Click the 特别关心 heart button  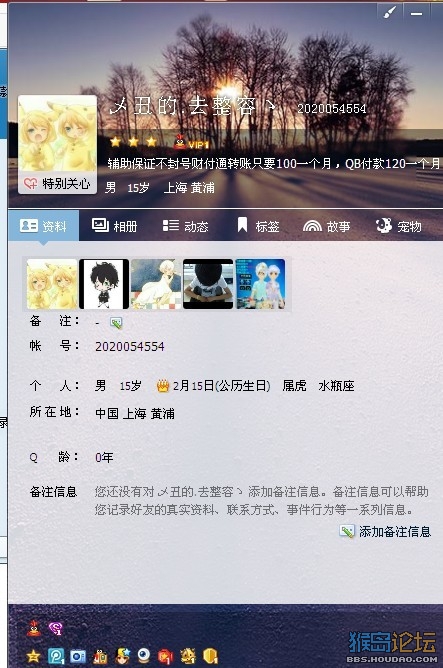(57, 184)
